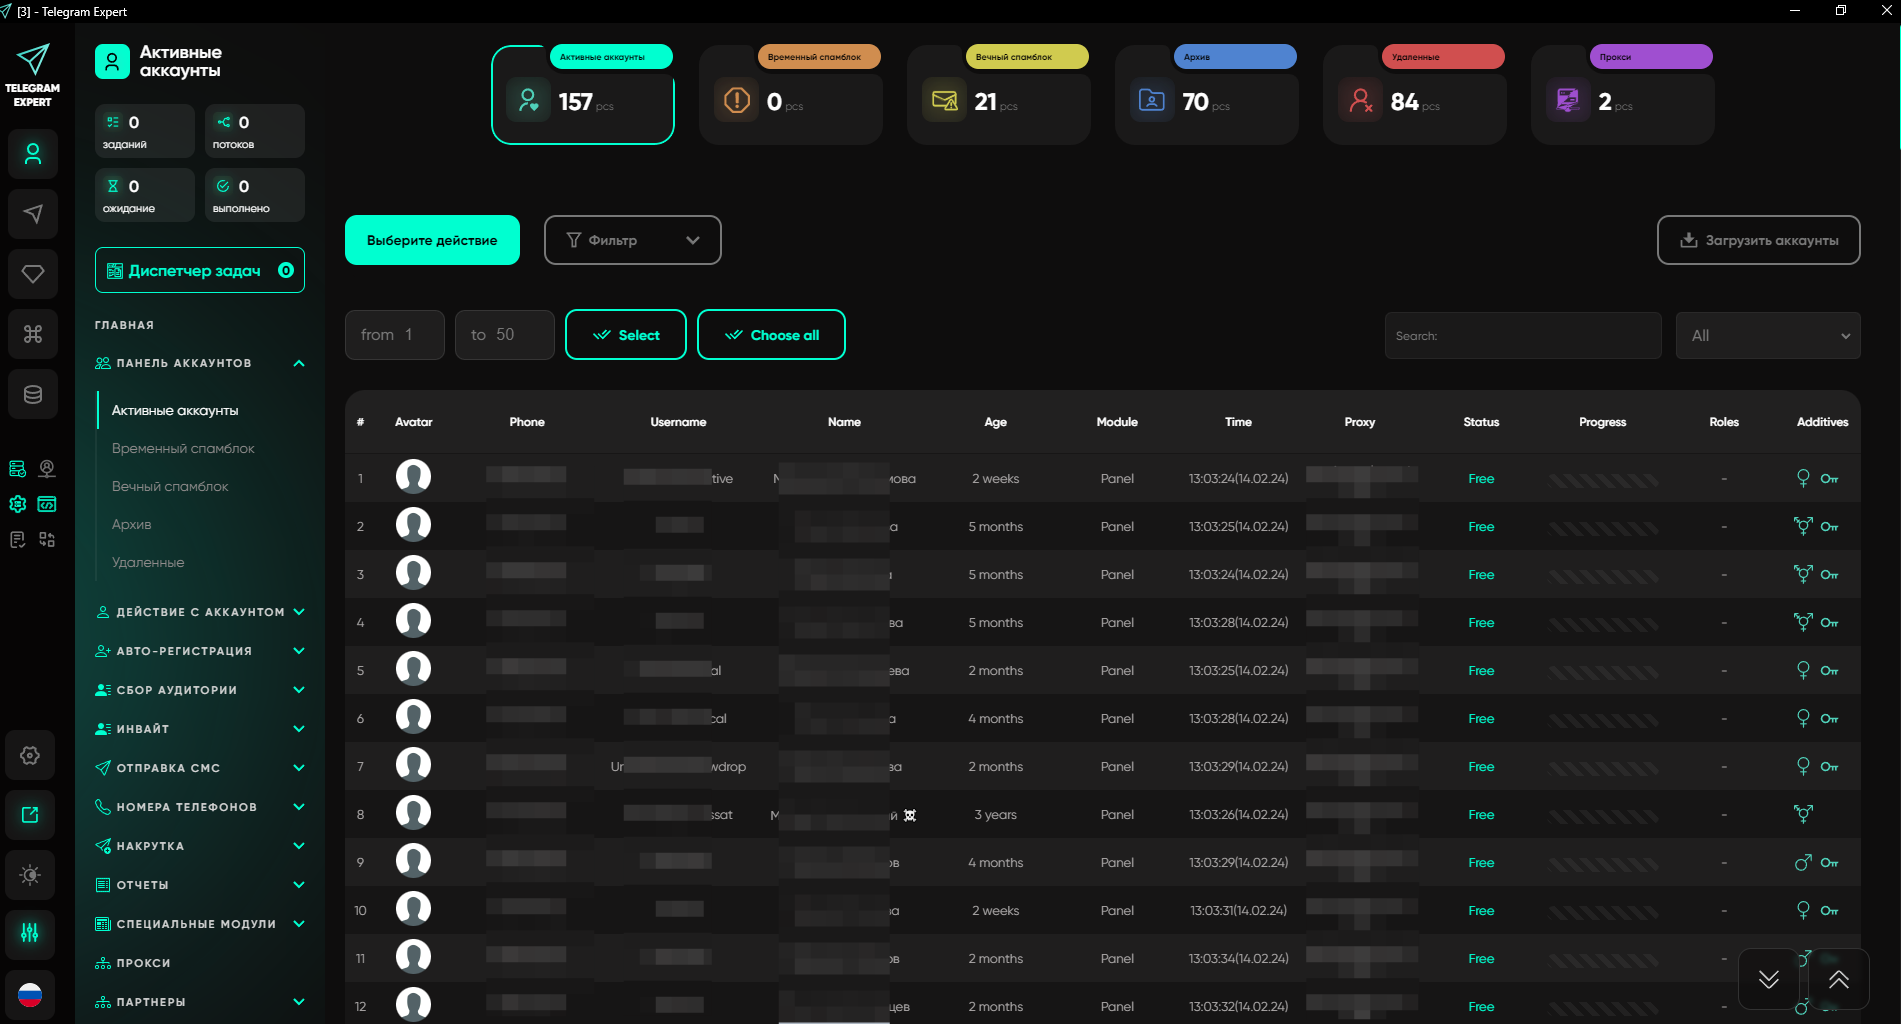Click the command-key symbol sidebar icon
This screenshot has width=1901, height=1024.
coord(33,334)
